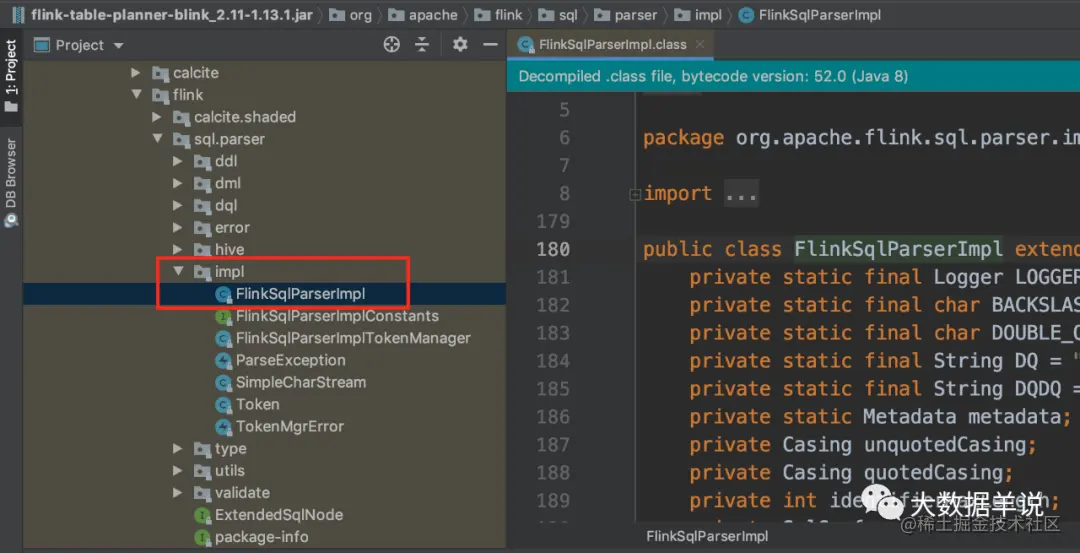Click the ddl package folder icon
This screenshot has height=553, width=1080.
202,161
